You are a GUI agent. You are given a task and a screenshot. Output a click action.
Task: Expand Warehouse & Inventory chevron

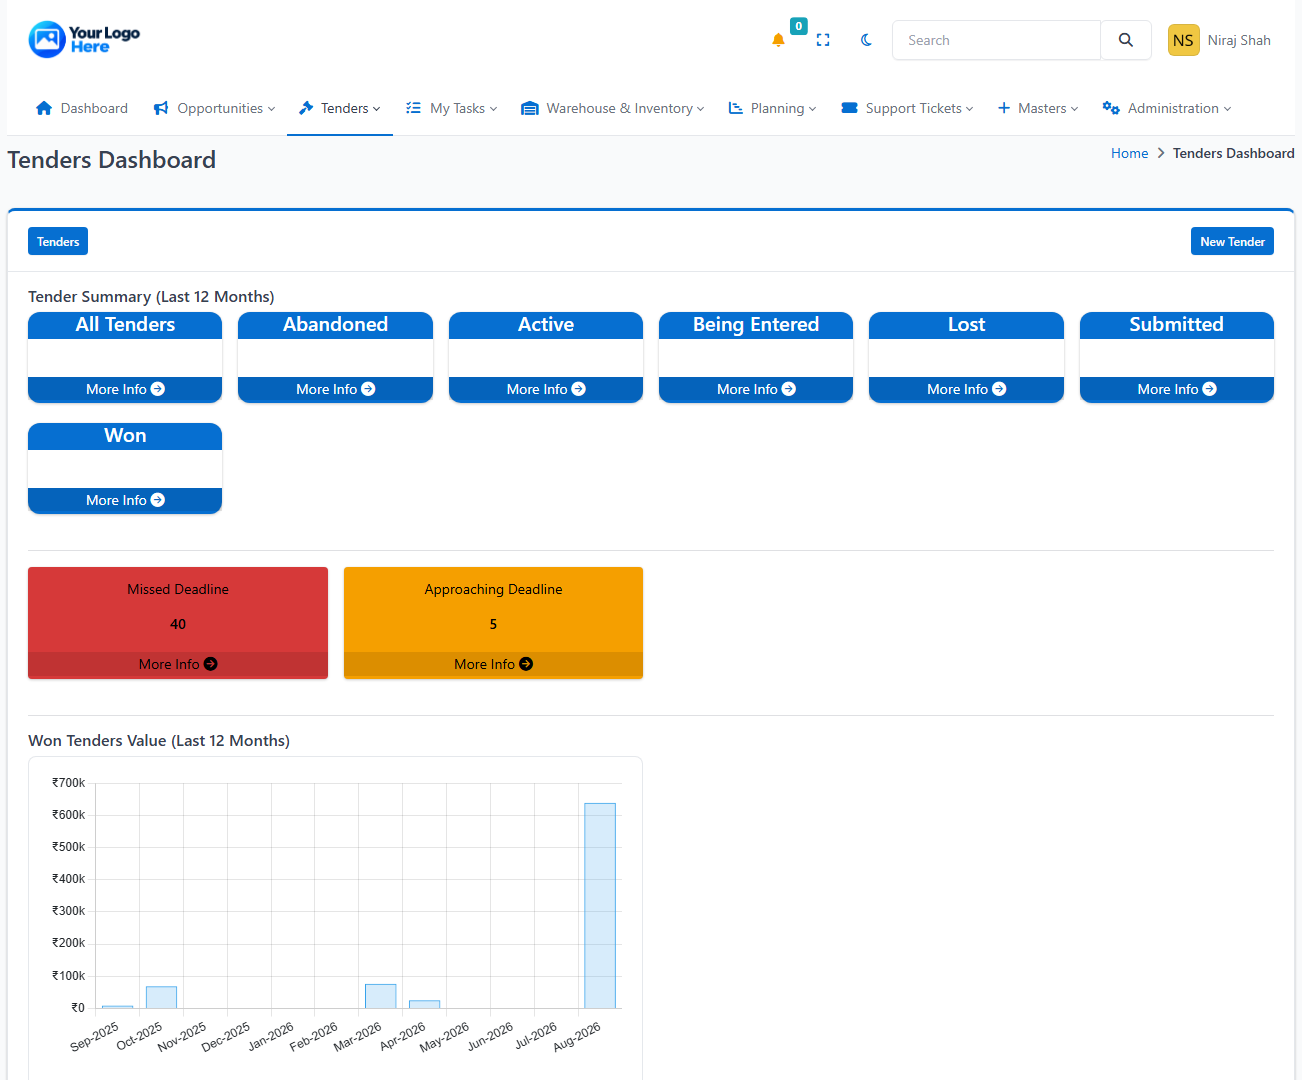pyautogui.click(x=701, y=109)
